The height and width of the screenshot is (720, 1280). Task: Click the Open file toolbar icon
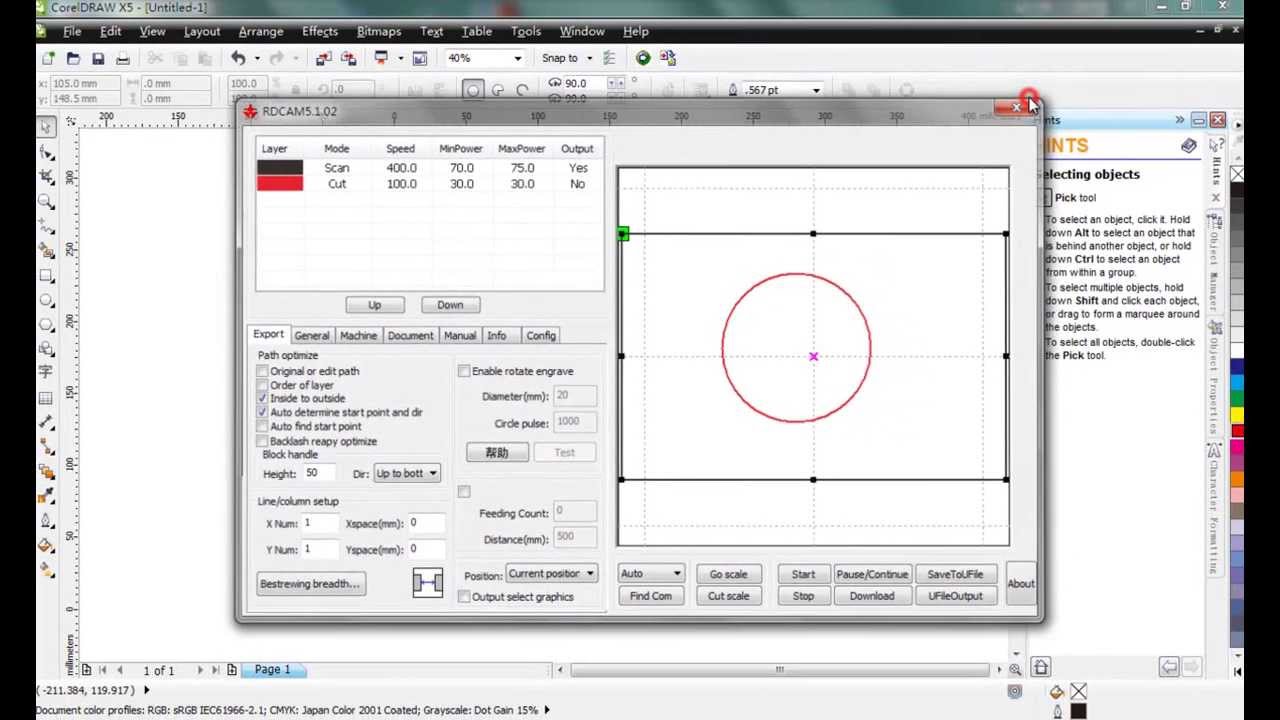pyautogui.click(x=73, y=58)
